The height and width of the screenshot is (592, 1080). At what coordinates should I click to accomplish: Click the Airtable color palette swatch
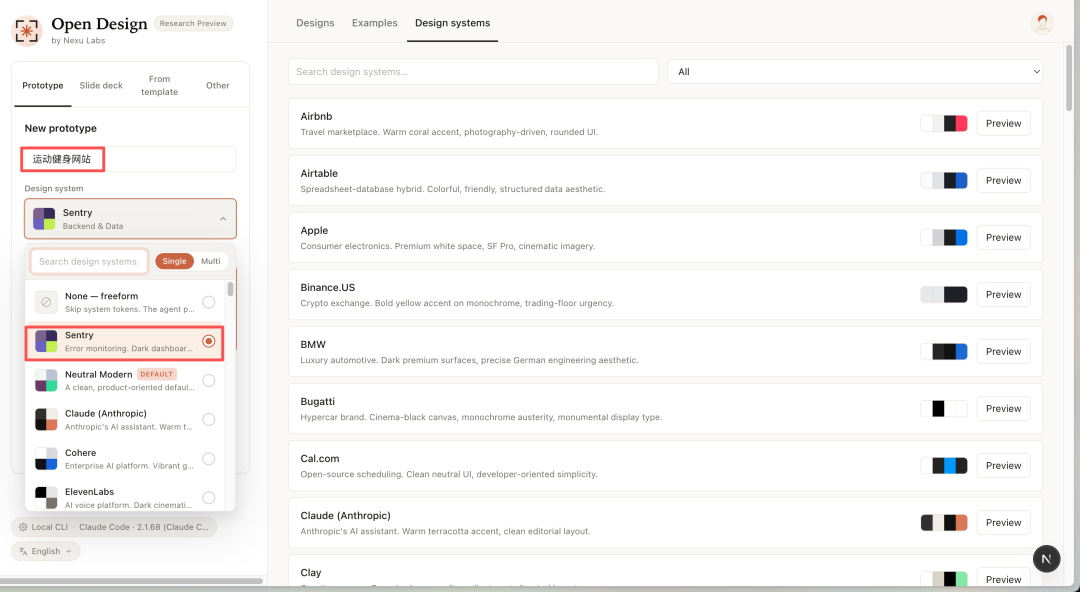[x=944, y=181]
